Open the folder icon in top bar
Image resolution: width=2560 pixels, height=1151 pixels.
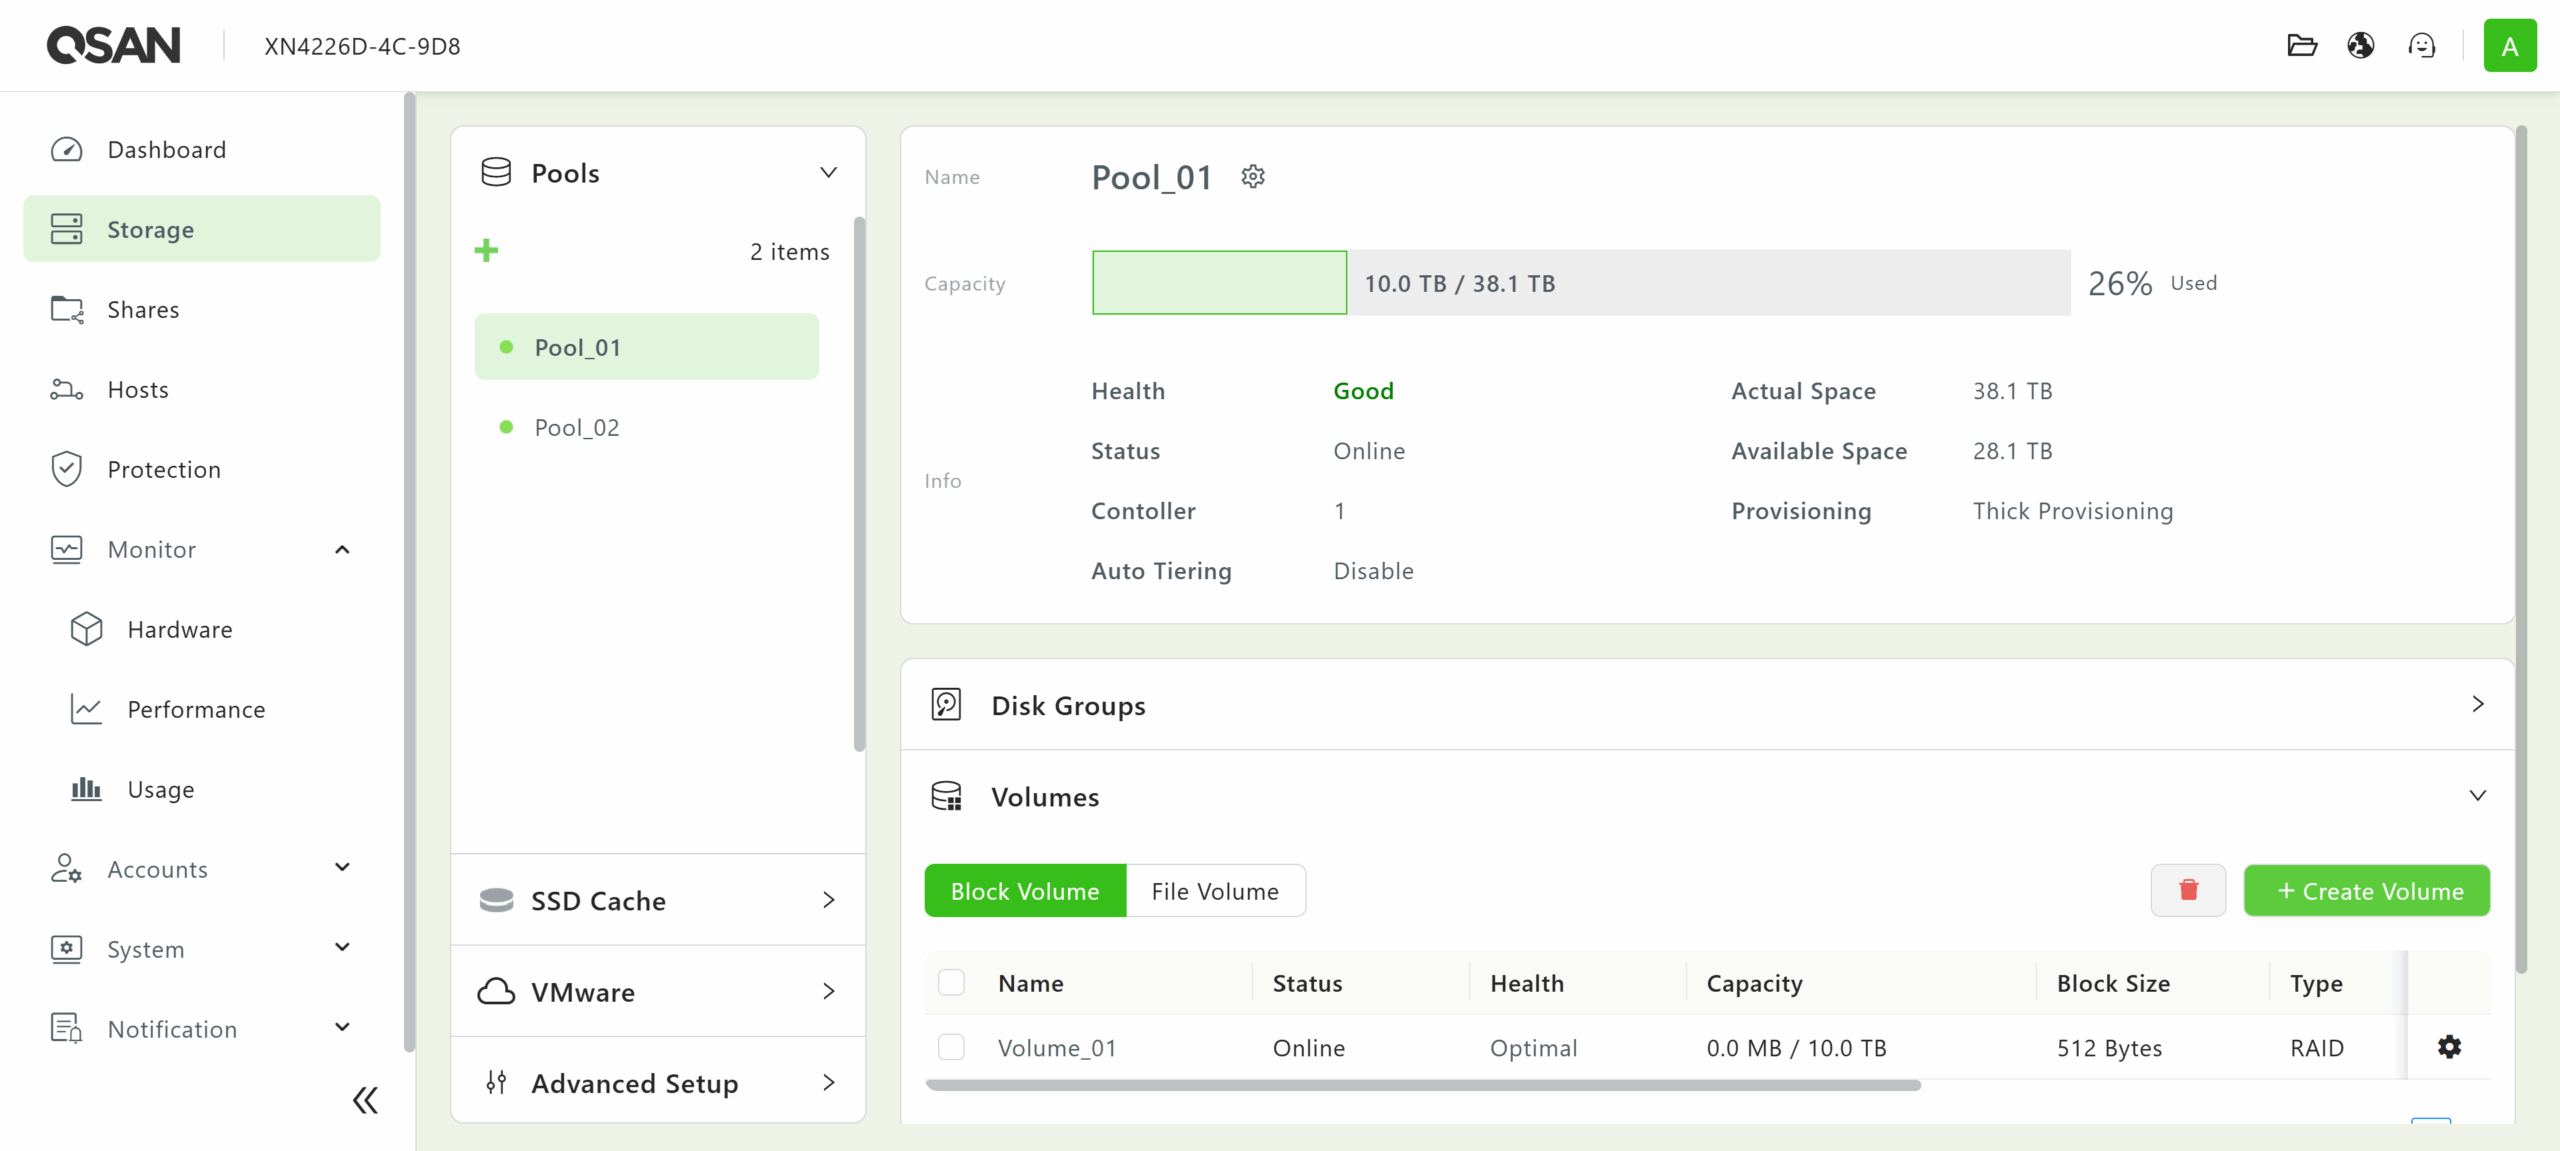click(x=2301, y=46)
